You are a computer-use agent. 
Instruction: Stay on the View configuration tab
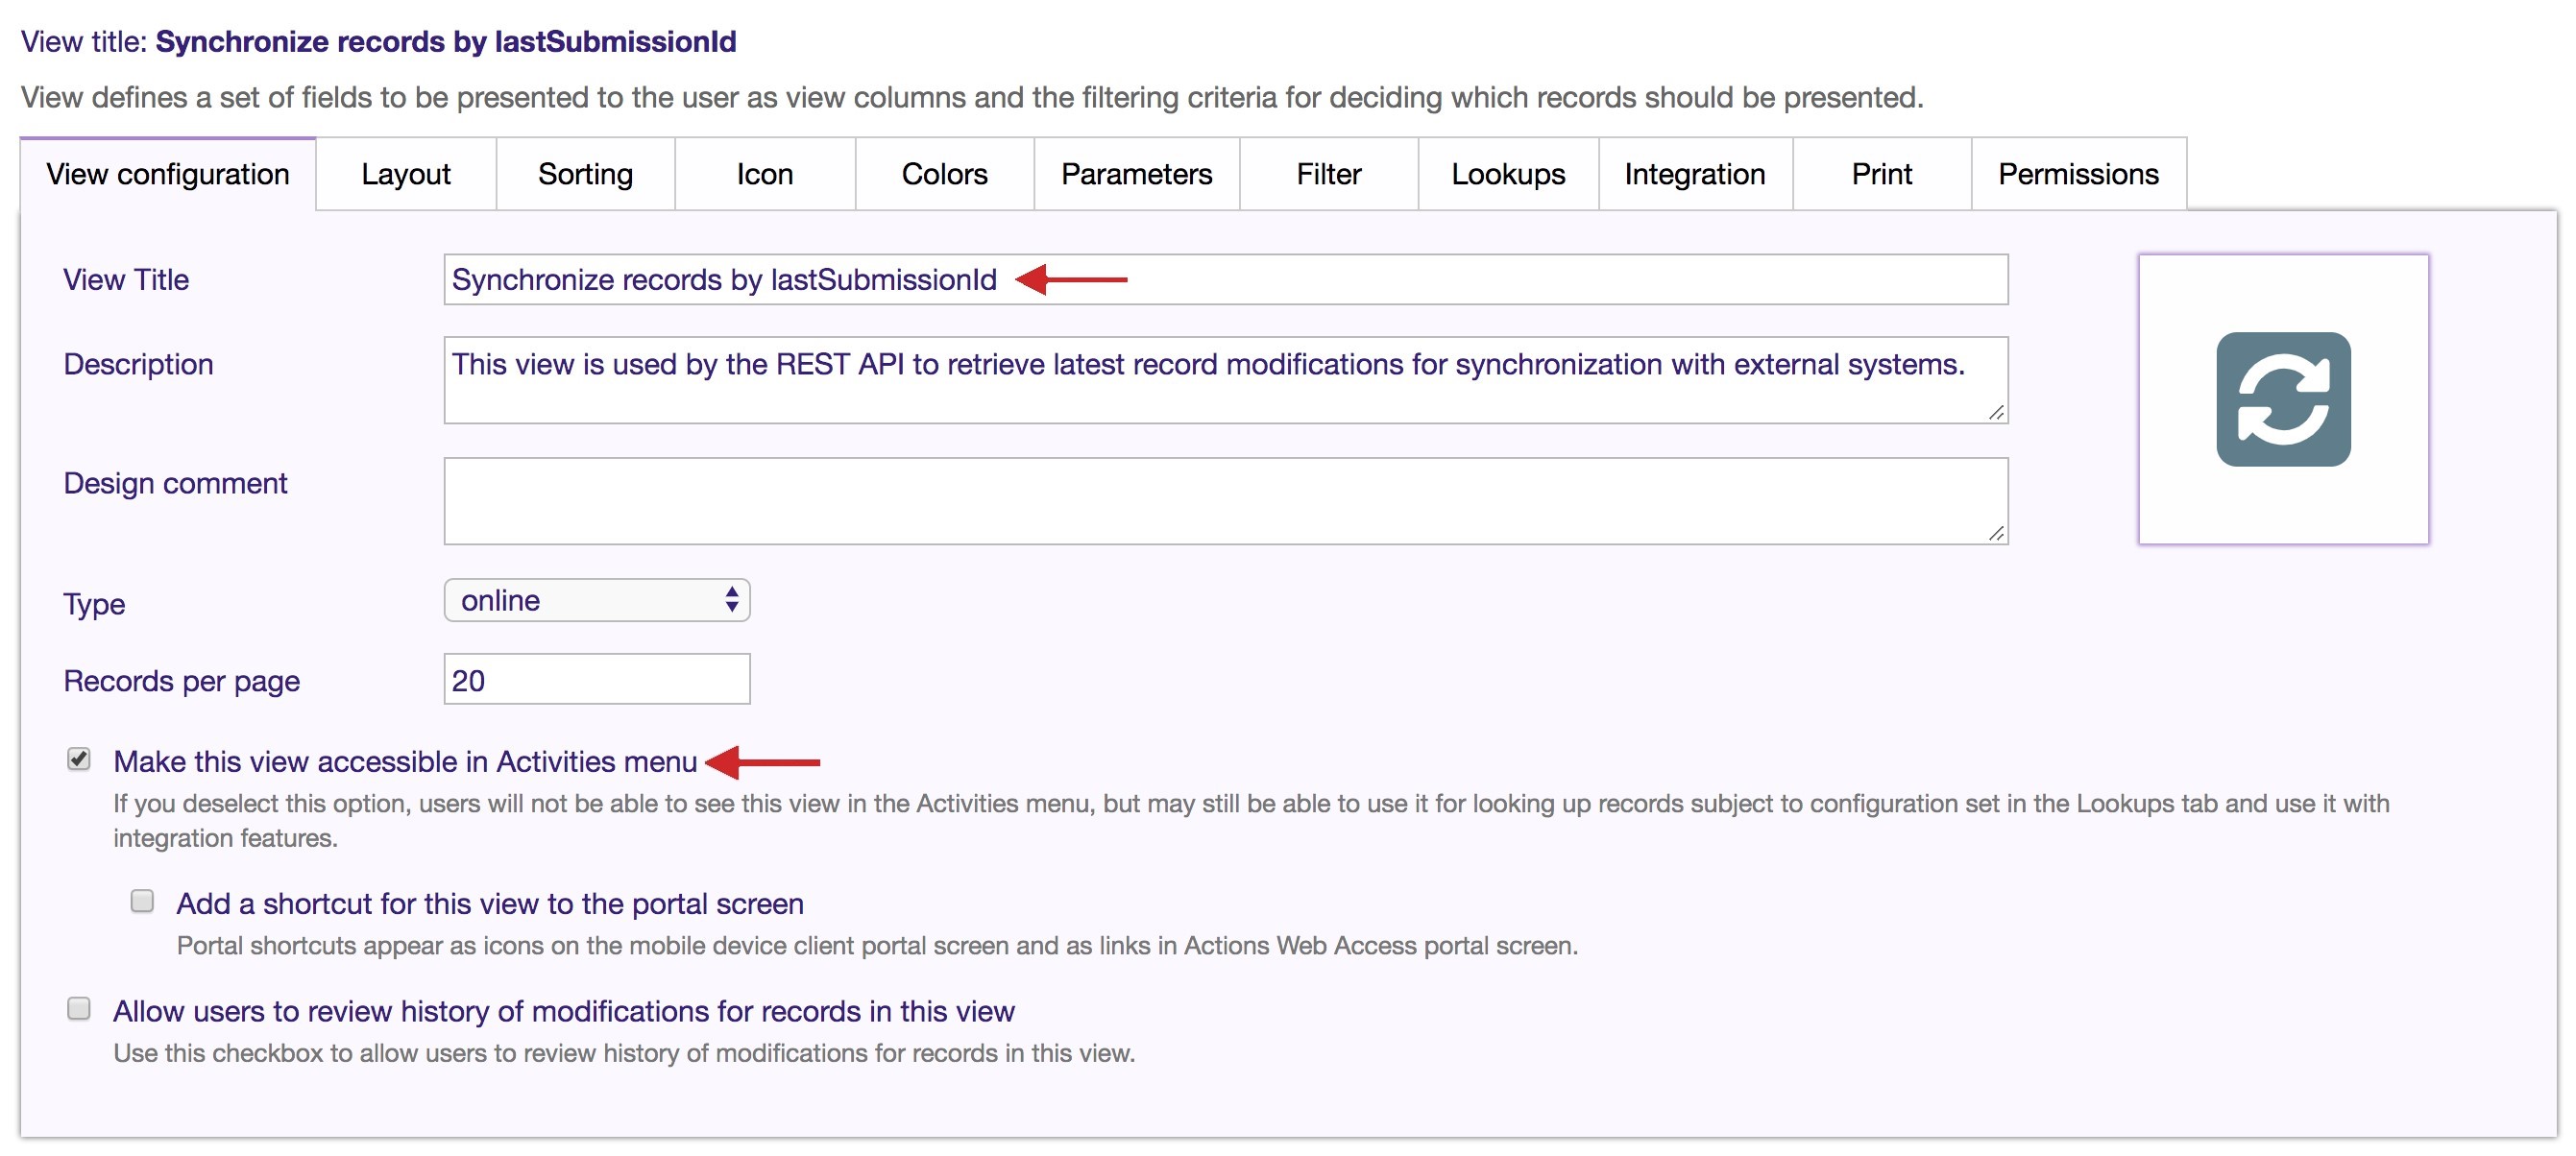[167, 173]
